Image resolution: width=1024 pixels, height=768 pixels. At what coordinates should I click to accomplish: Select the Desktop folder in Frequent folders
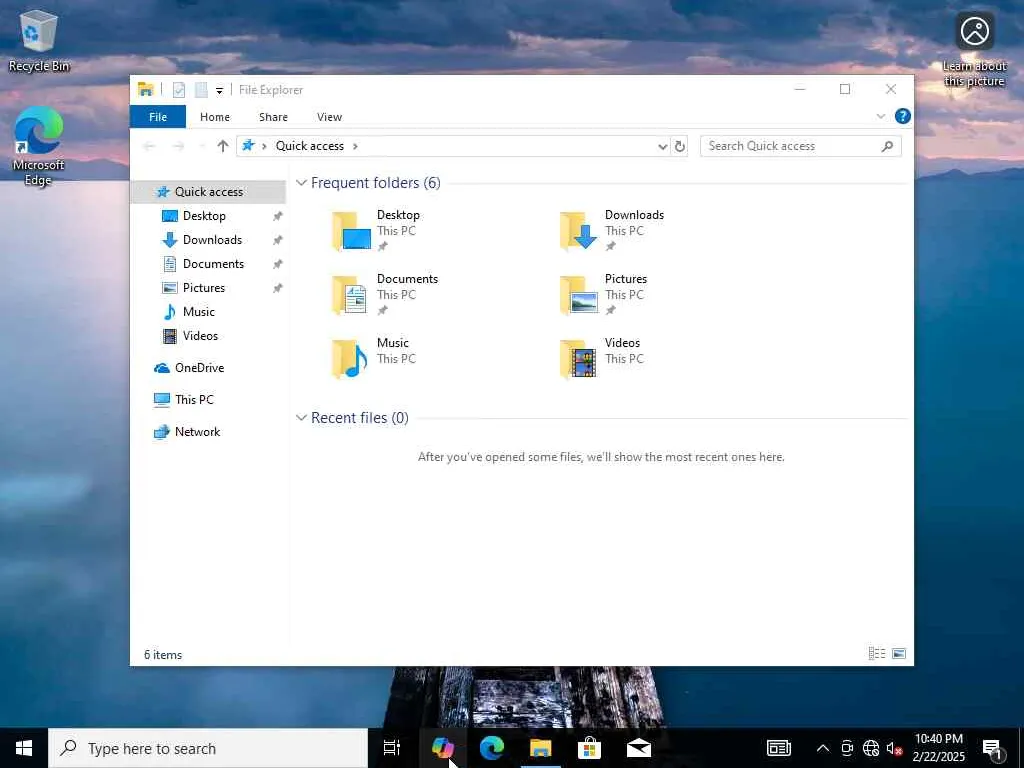[x=376, y=231]
